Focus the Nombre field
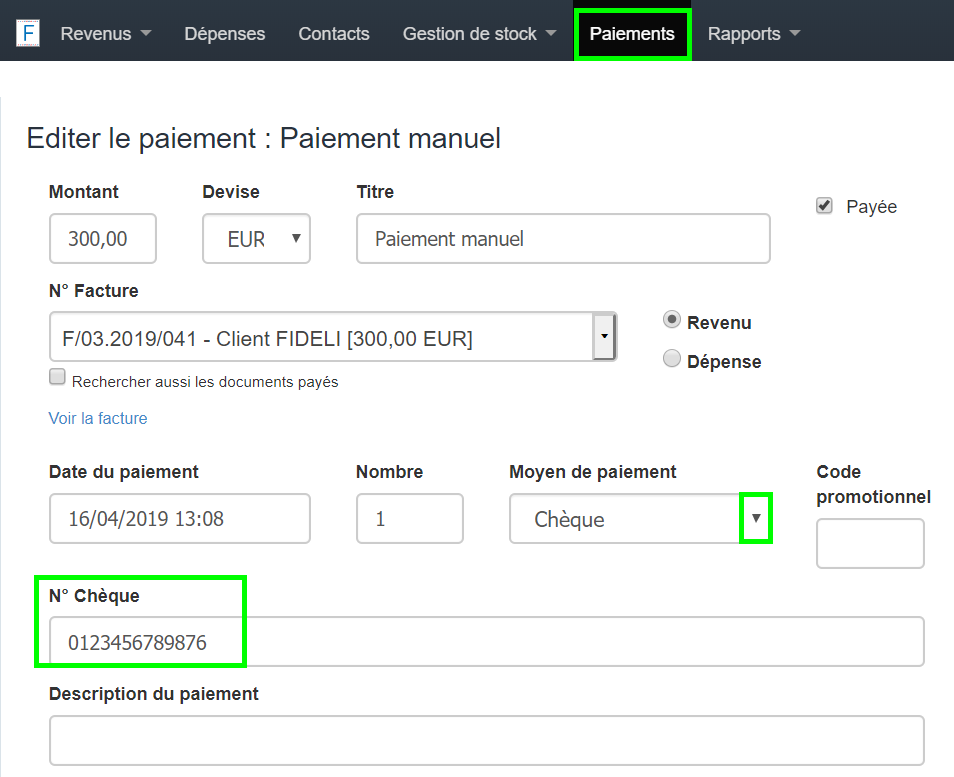Viewport: 954px width, 777px height. [x=409, y=518]
